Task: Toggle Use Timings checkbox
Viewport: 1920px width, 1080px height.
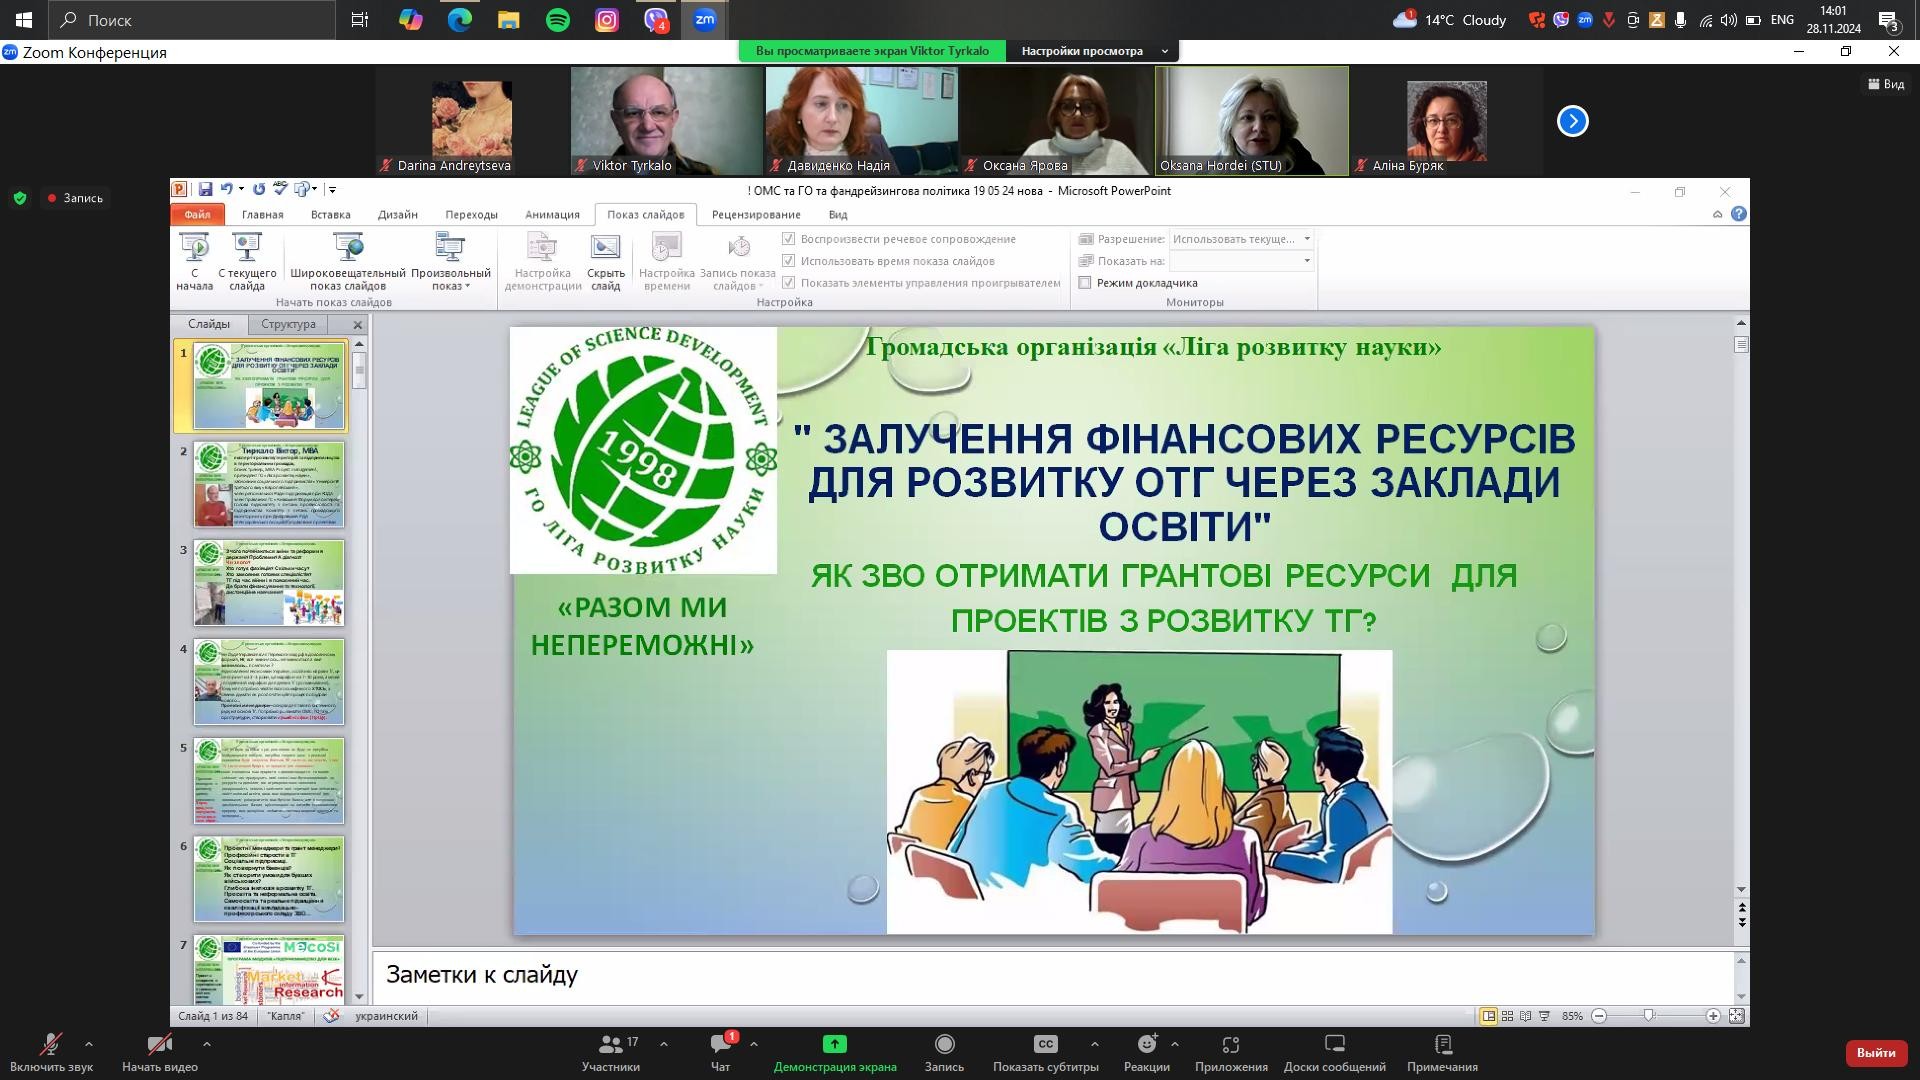Action: pyautogui.click(x=788, y=261)
